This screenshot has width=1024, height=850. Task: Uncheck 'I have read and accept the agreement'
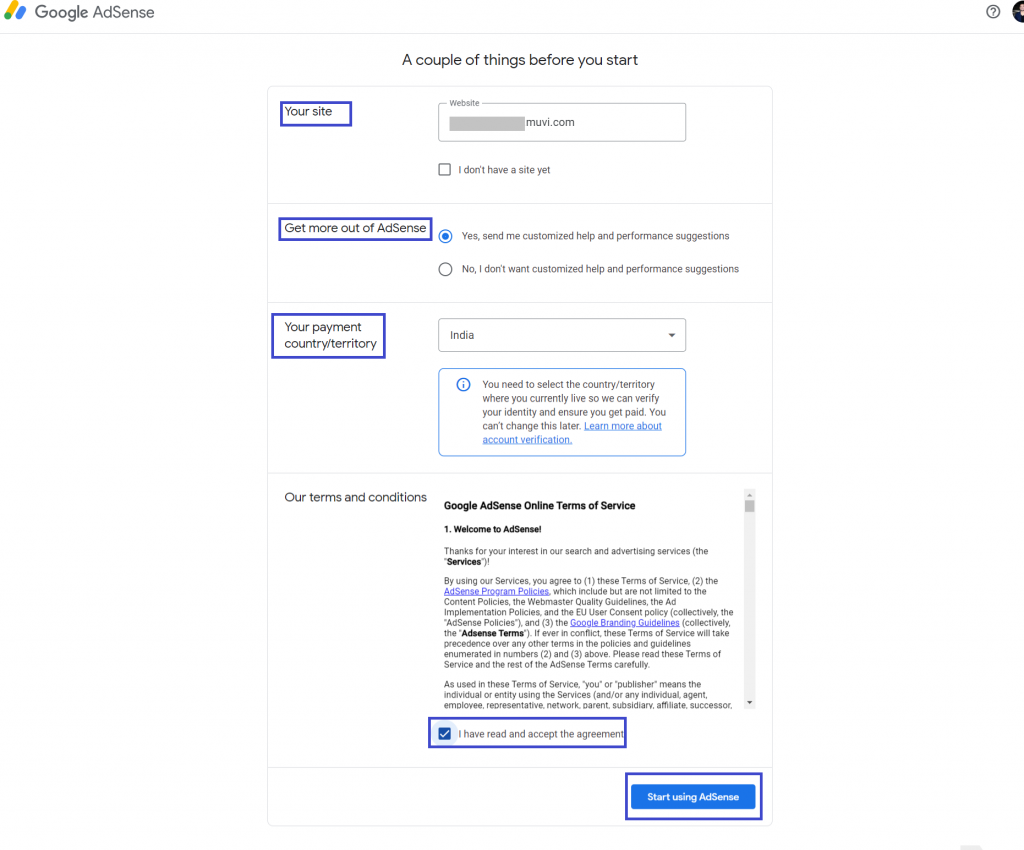tap(444, 733)
